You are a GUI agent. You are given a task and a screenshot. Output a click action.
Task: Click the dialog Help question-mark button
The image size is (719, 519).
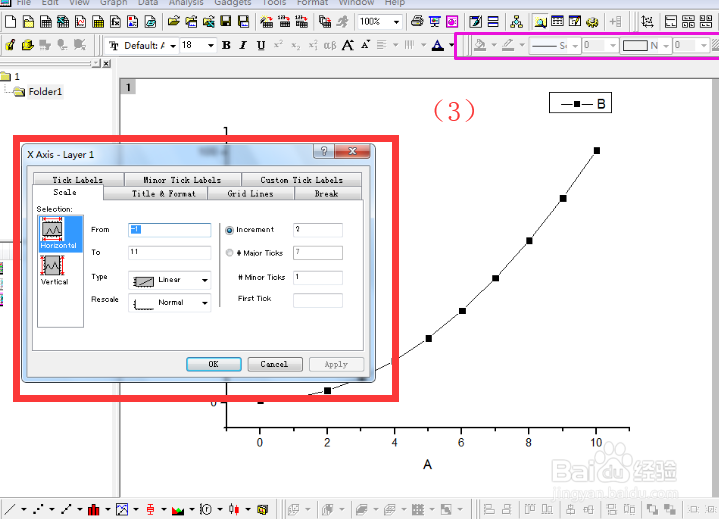coord(324,151)
